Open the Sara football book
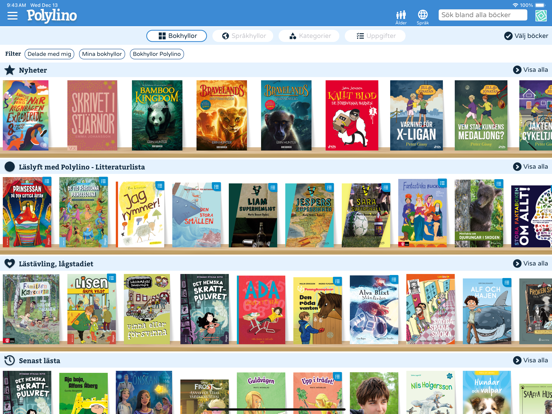Screen dimensions: 552x414 pyautogui.click(x=366, y=215)
